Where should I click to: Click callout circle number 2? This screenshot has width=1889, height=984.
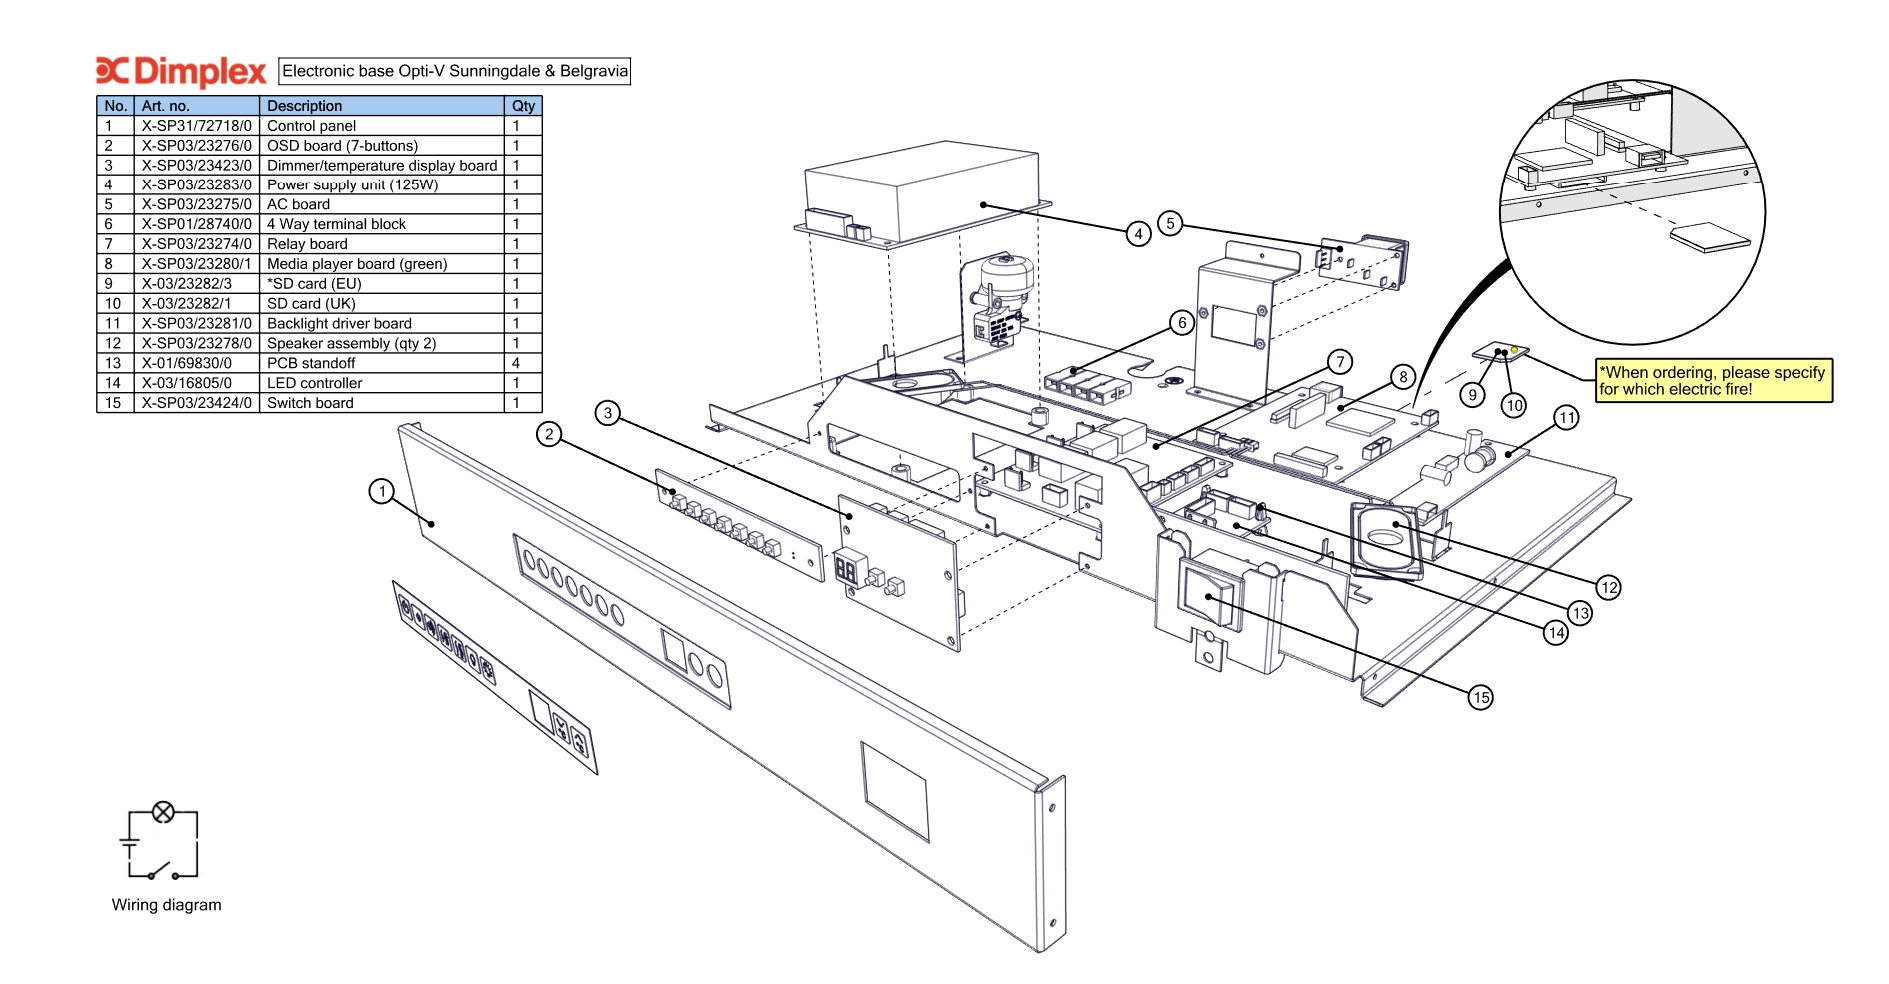click(x=549, y=434)
